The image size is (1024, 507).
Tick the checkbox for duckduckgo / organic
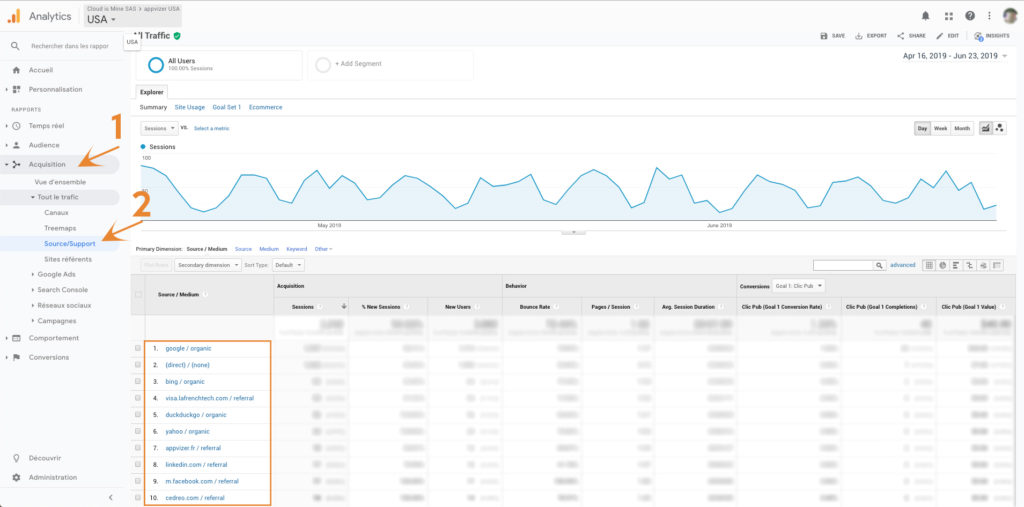[x=138, y=414]
